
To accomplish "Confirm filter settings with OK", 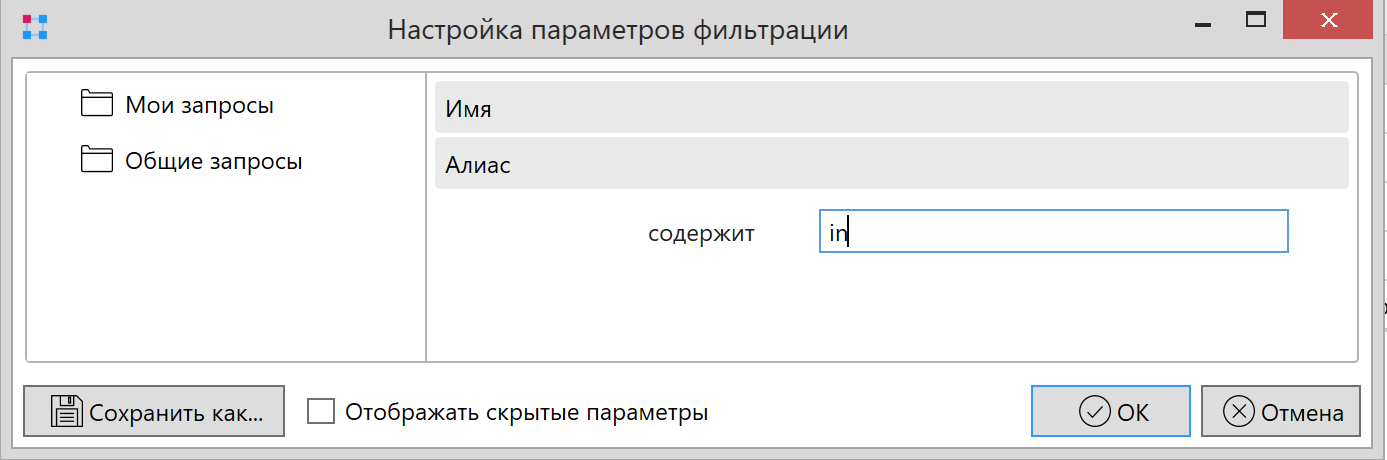I will 1111,412.
